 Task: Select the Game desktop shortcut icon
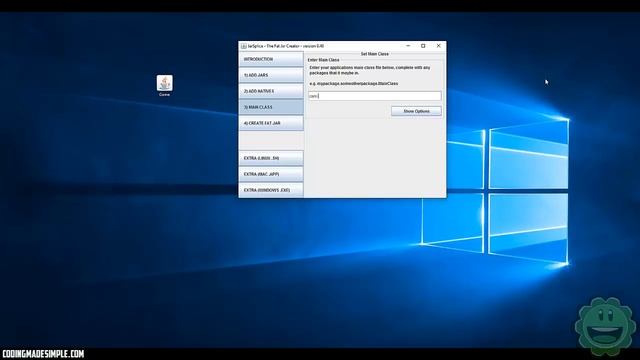tap(164, 86)
